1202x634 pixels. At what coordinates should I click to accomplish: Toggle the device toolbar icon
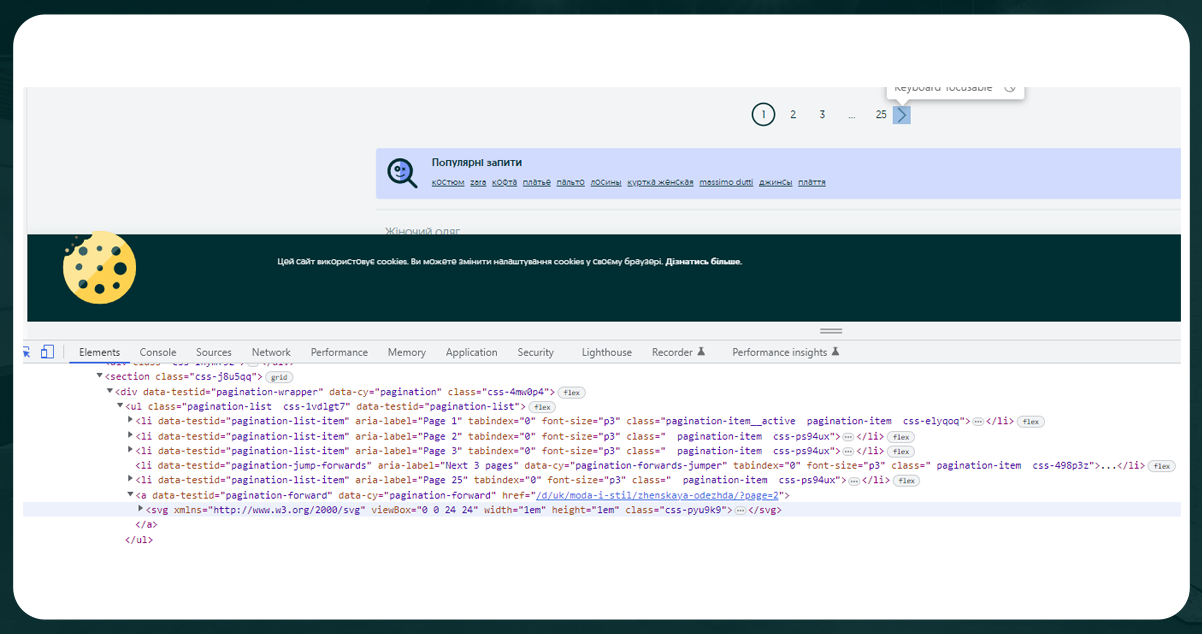click(47, 351)
